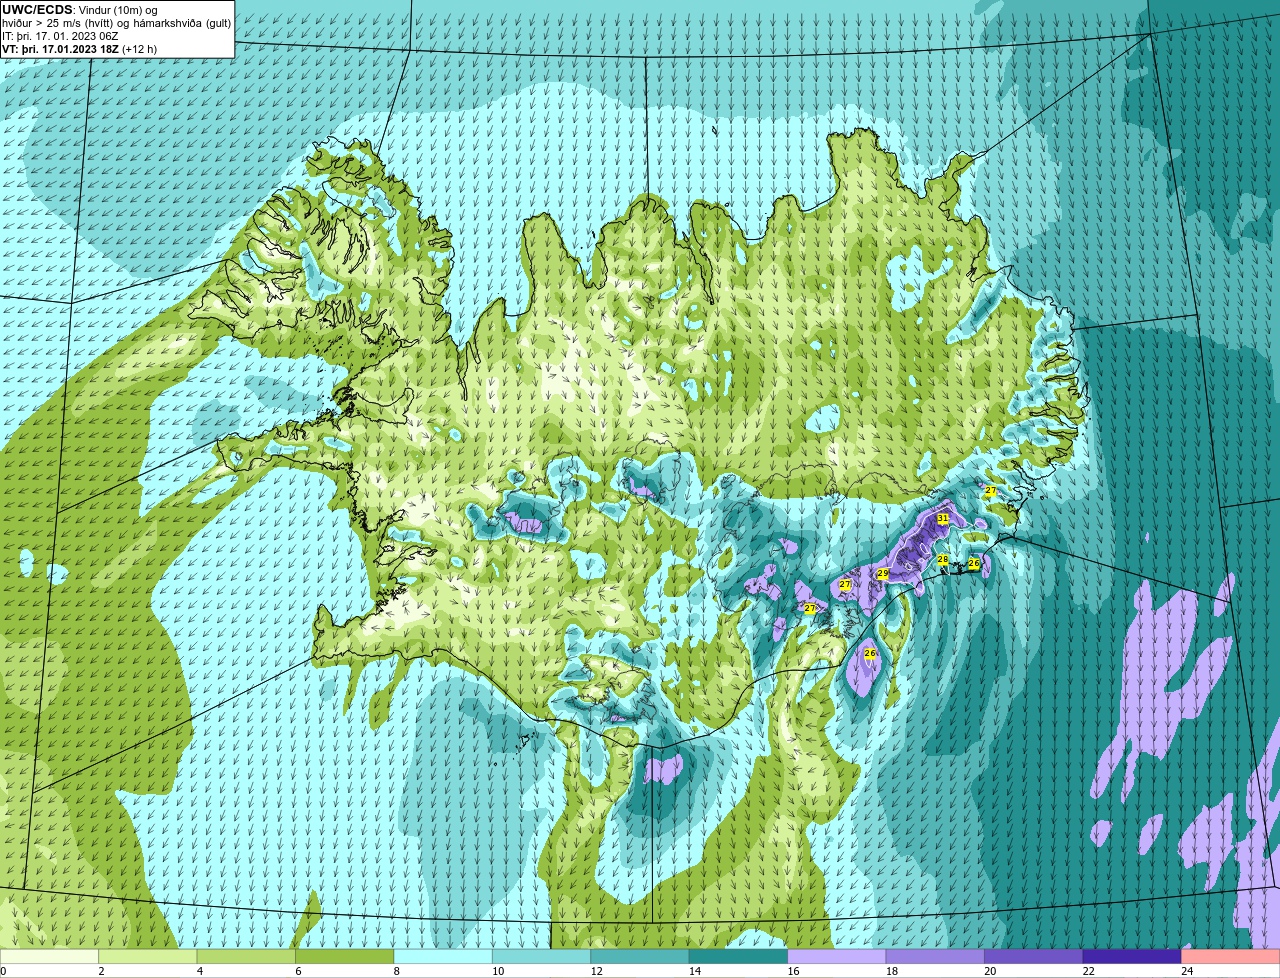The image size is (1280, 978).
Task: Pick the pale cyan 8–10 scale swatch
Action: tap(443, 957)
